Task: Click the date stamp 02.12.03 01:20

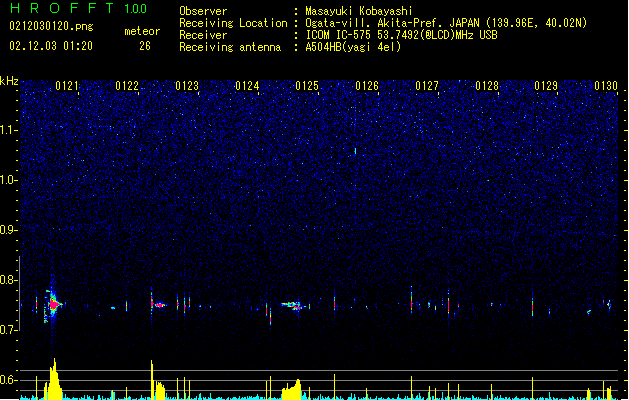Action: click(51, 46)
